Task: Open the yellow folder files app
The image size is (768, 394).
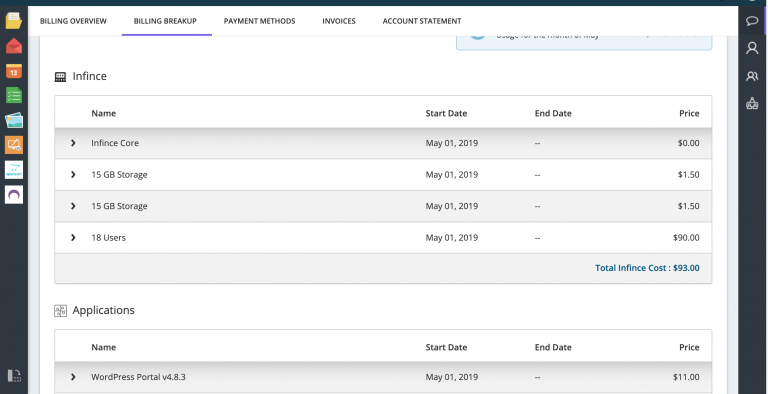Action: (14, 21)
